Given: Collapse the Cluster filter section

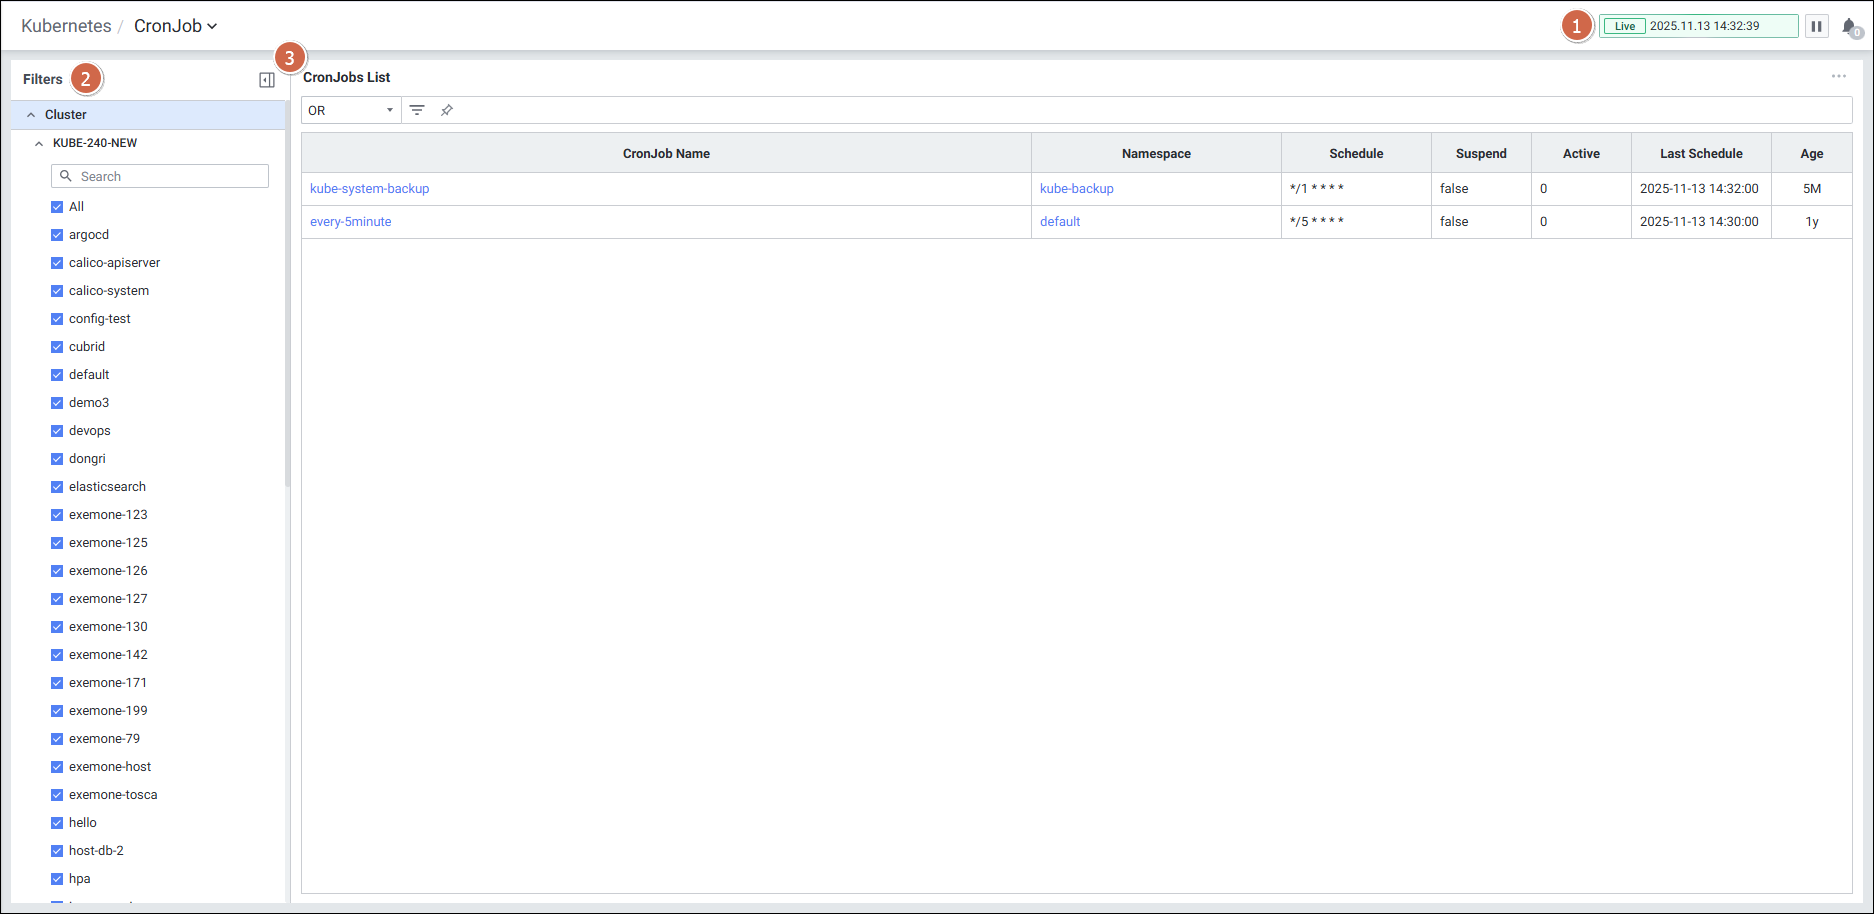Looking at the screenshot, I should click(x=31, y=115).
